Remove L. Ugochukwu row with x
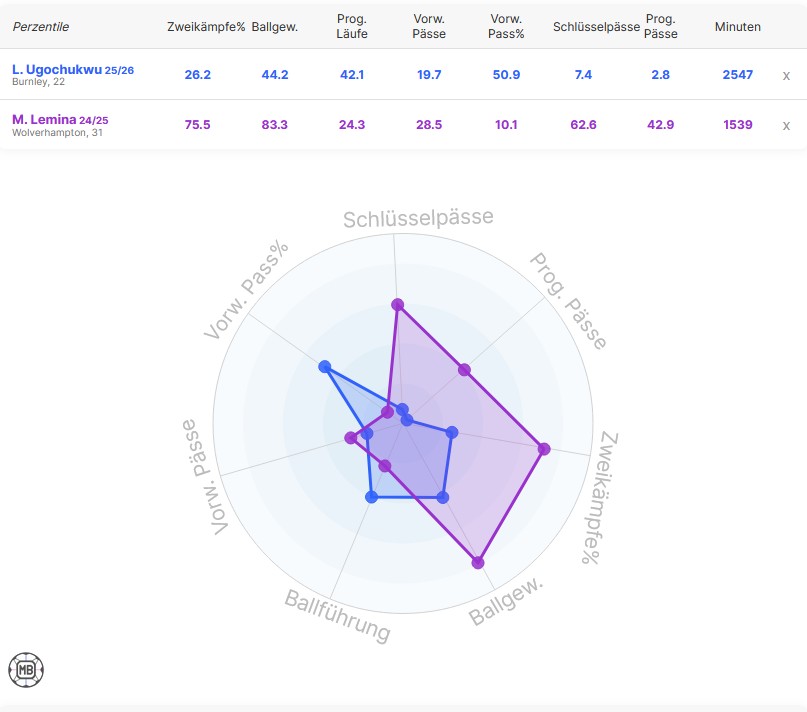Viewport: 807px width, 712px height. (x=786, y=76)
